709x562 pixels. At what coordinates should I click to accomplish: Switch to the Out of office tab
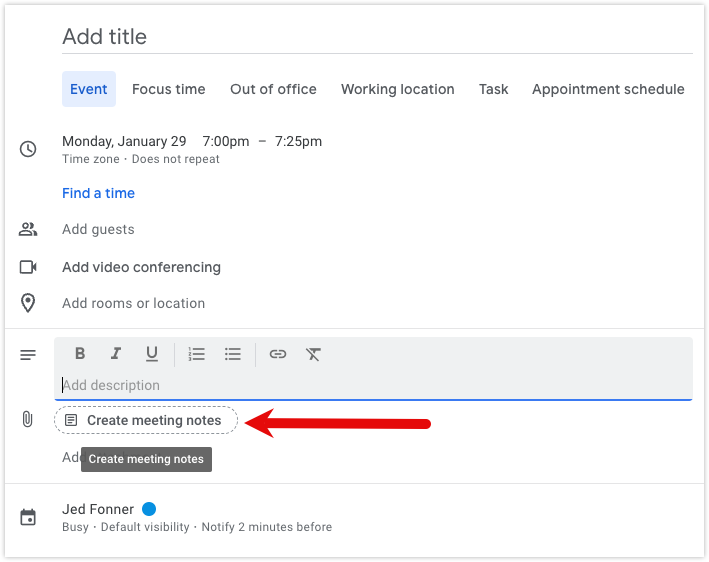[x=273, y=89]
